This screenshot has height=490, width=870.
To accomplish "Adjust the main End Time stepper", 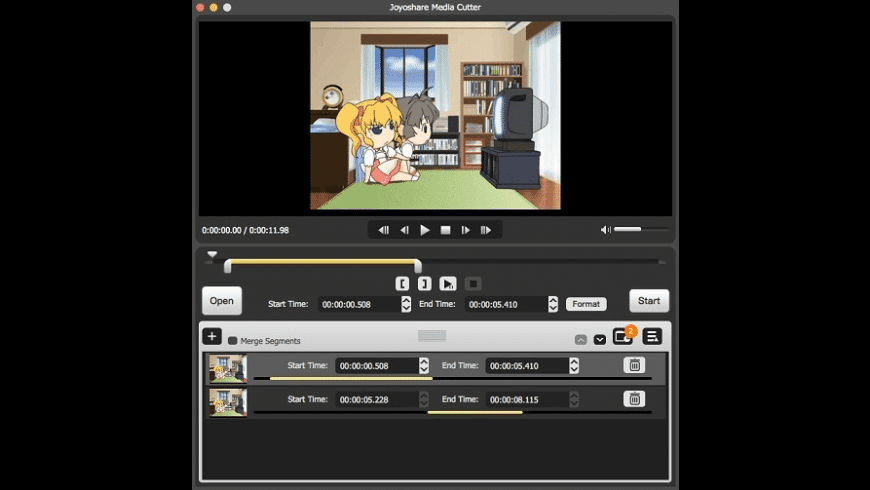I will [x=553, y=304].
